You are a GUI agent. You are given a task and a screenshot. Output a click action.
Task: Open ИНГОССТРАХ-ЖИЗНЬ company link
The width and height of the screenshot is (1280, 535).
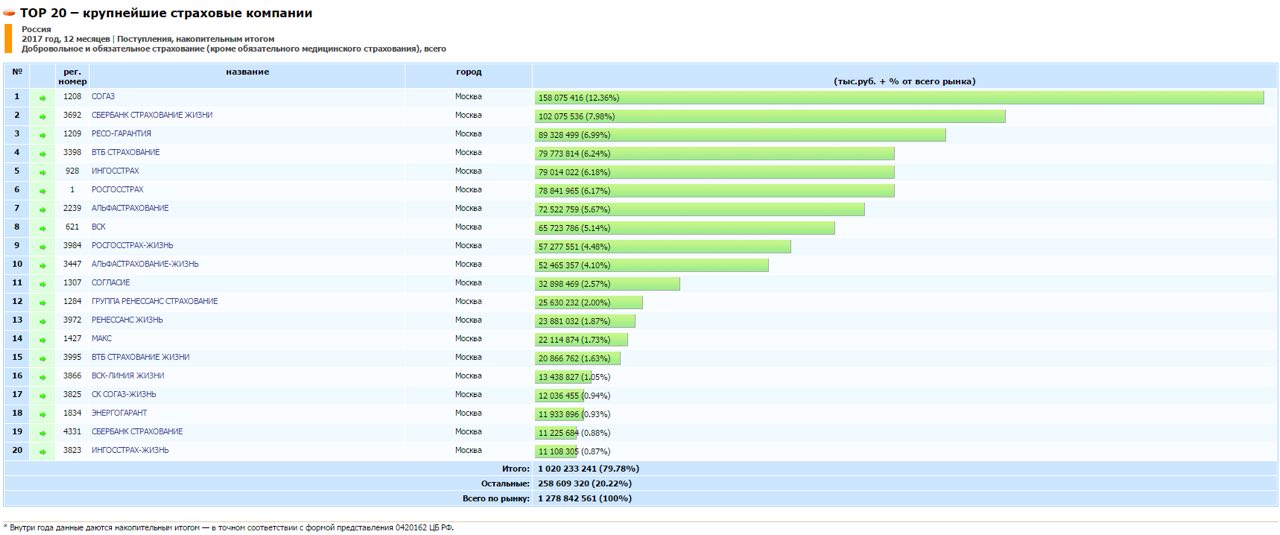point(130,450)
